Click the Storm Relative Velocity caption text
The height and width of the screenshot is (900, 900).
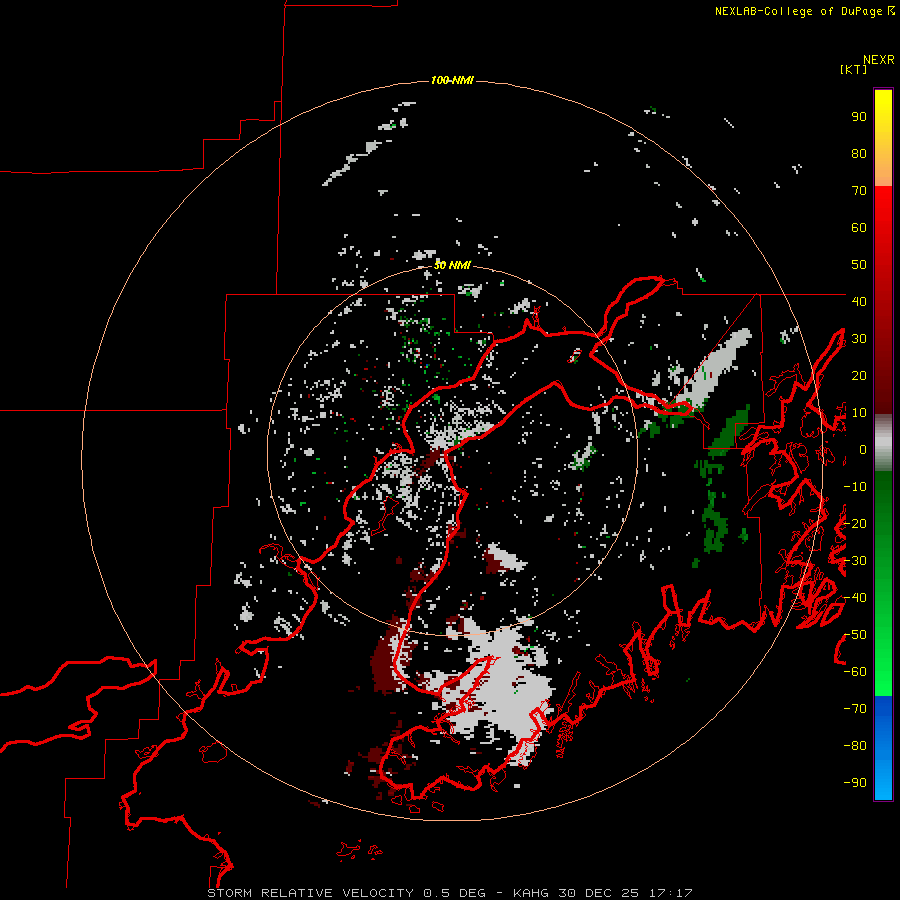[x=450, y=893]
